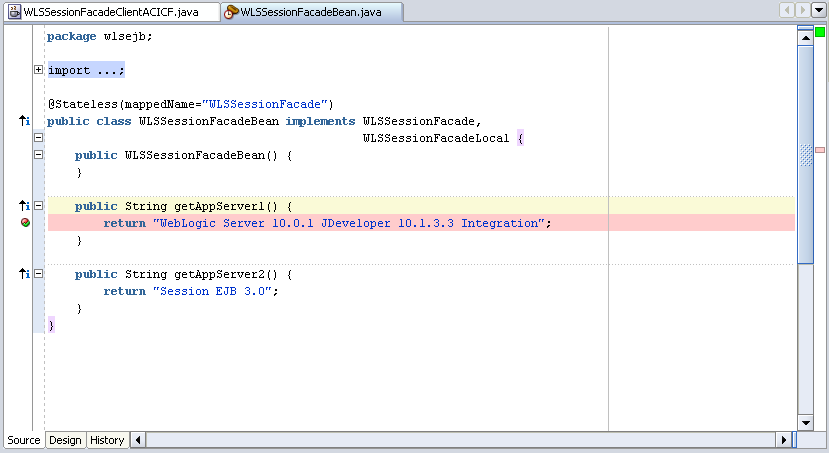The height and width of the screenshot is (453, 829).
Task: Open the Design view tab
Action: tap(65, 440)
